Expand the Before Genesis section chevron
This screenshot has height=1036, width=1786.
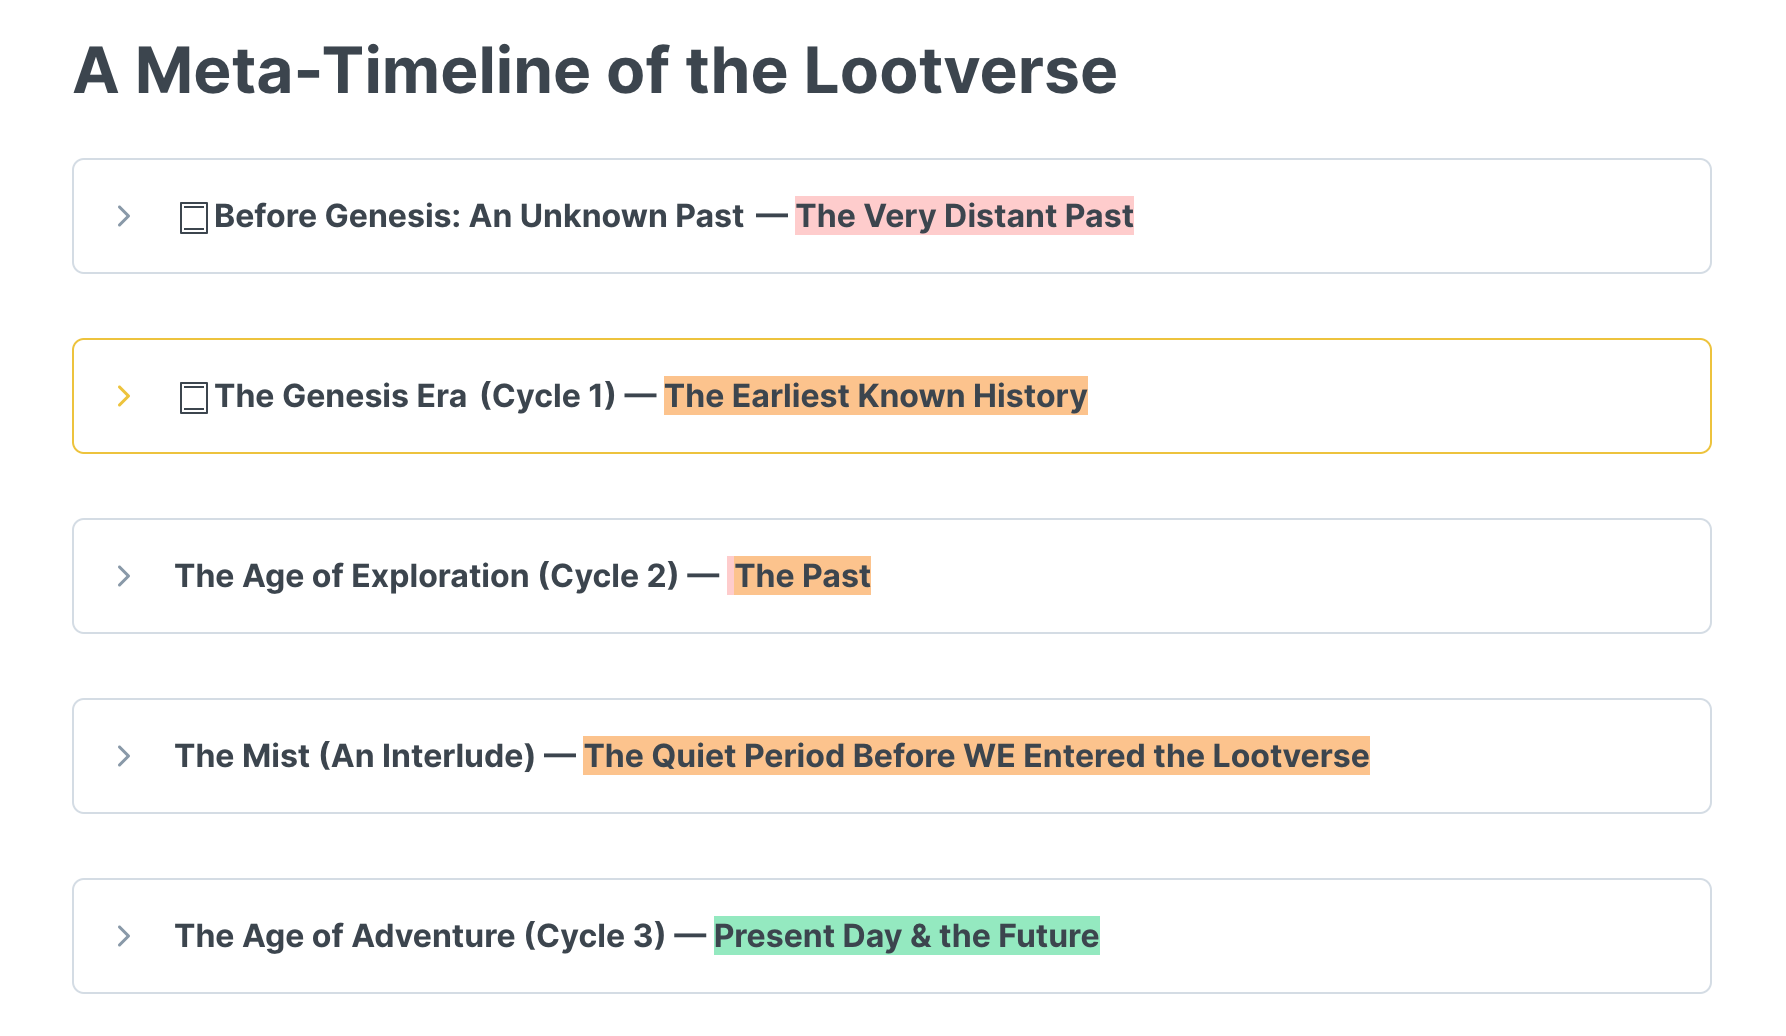coord(124,216)
